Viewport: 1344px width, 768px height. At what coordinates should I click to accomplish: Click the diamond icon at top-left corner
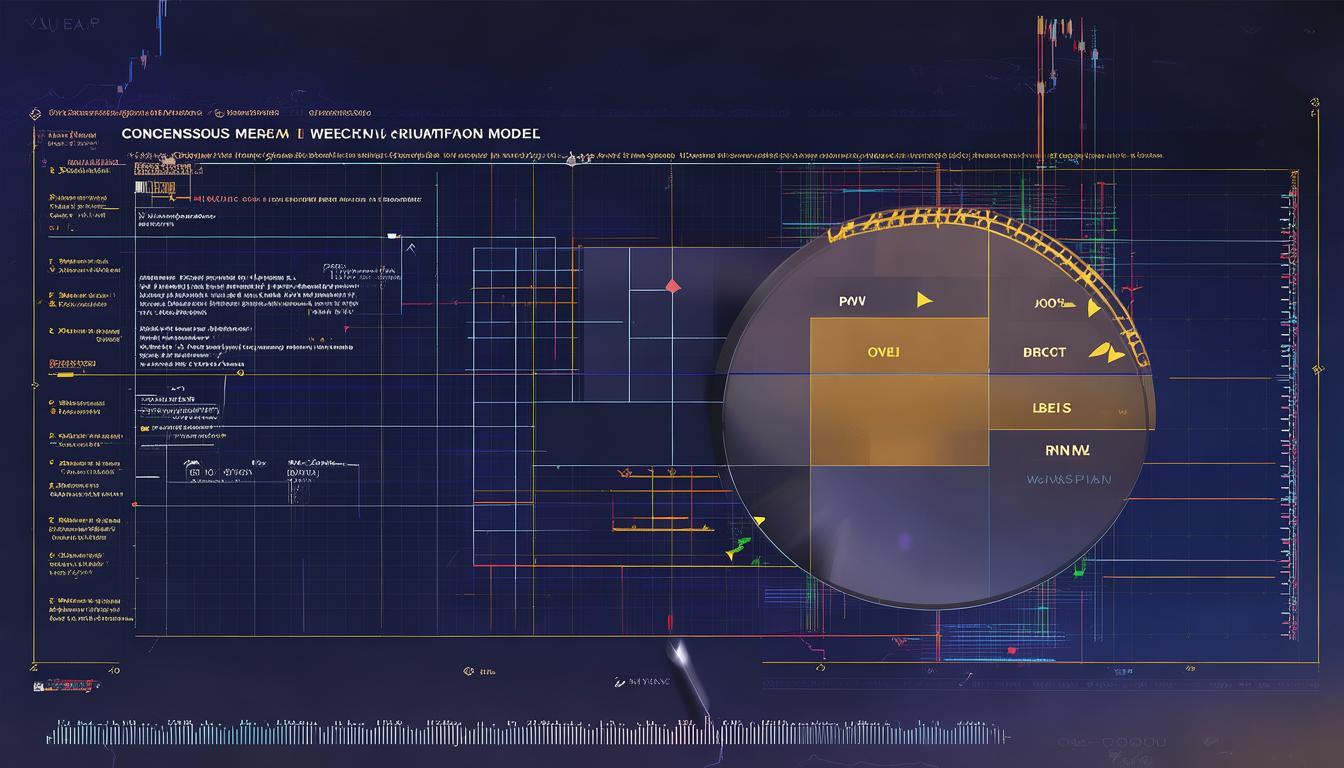tap(36, 114)
